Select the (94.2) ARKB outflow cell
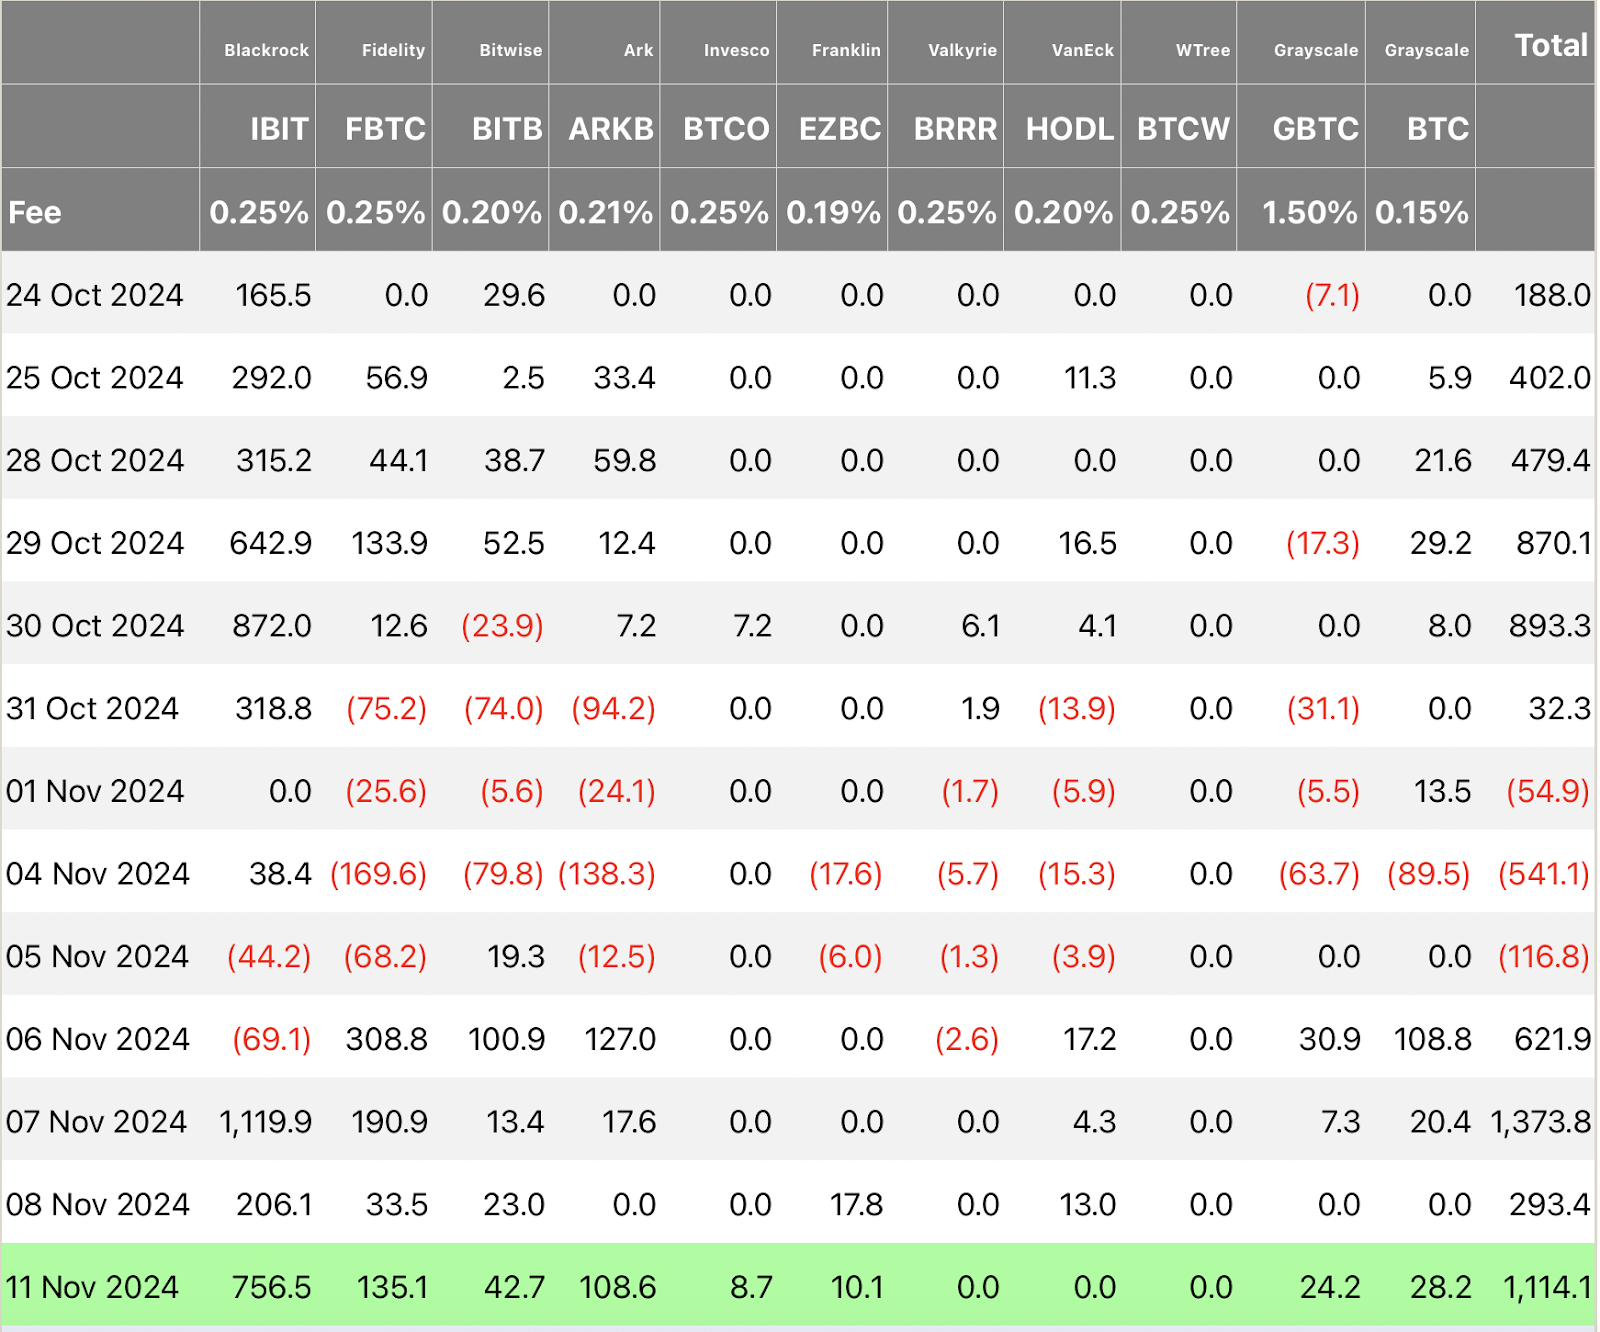1600x1332 pixels. tap(613, 709)
